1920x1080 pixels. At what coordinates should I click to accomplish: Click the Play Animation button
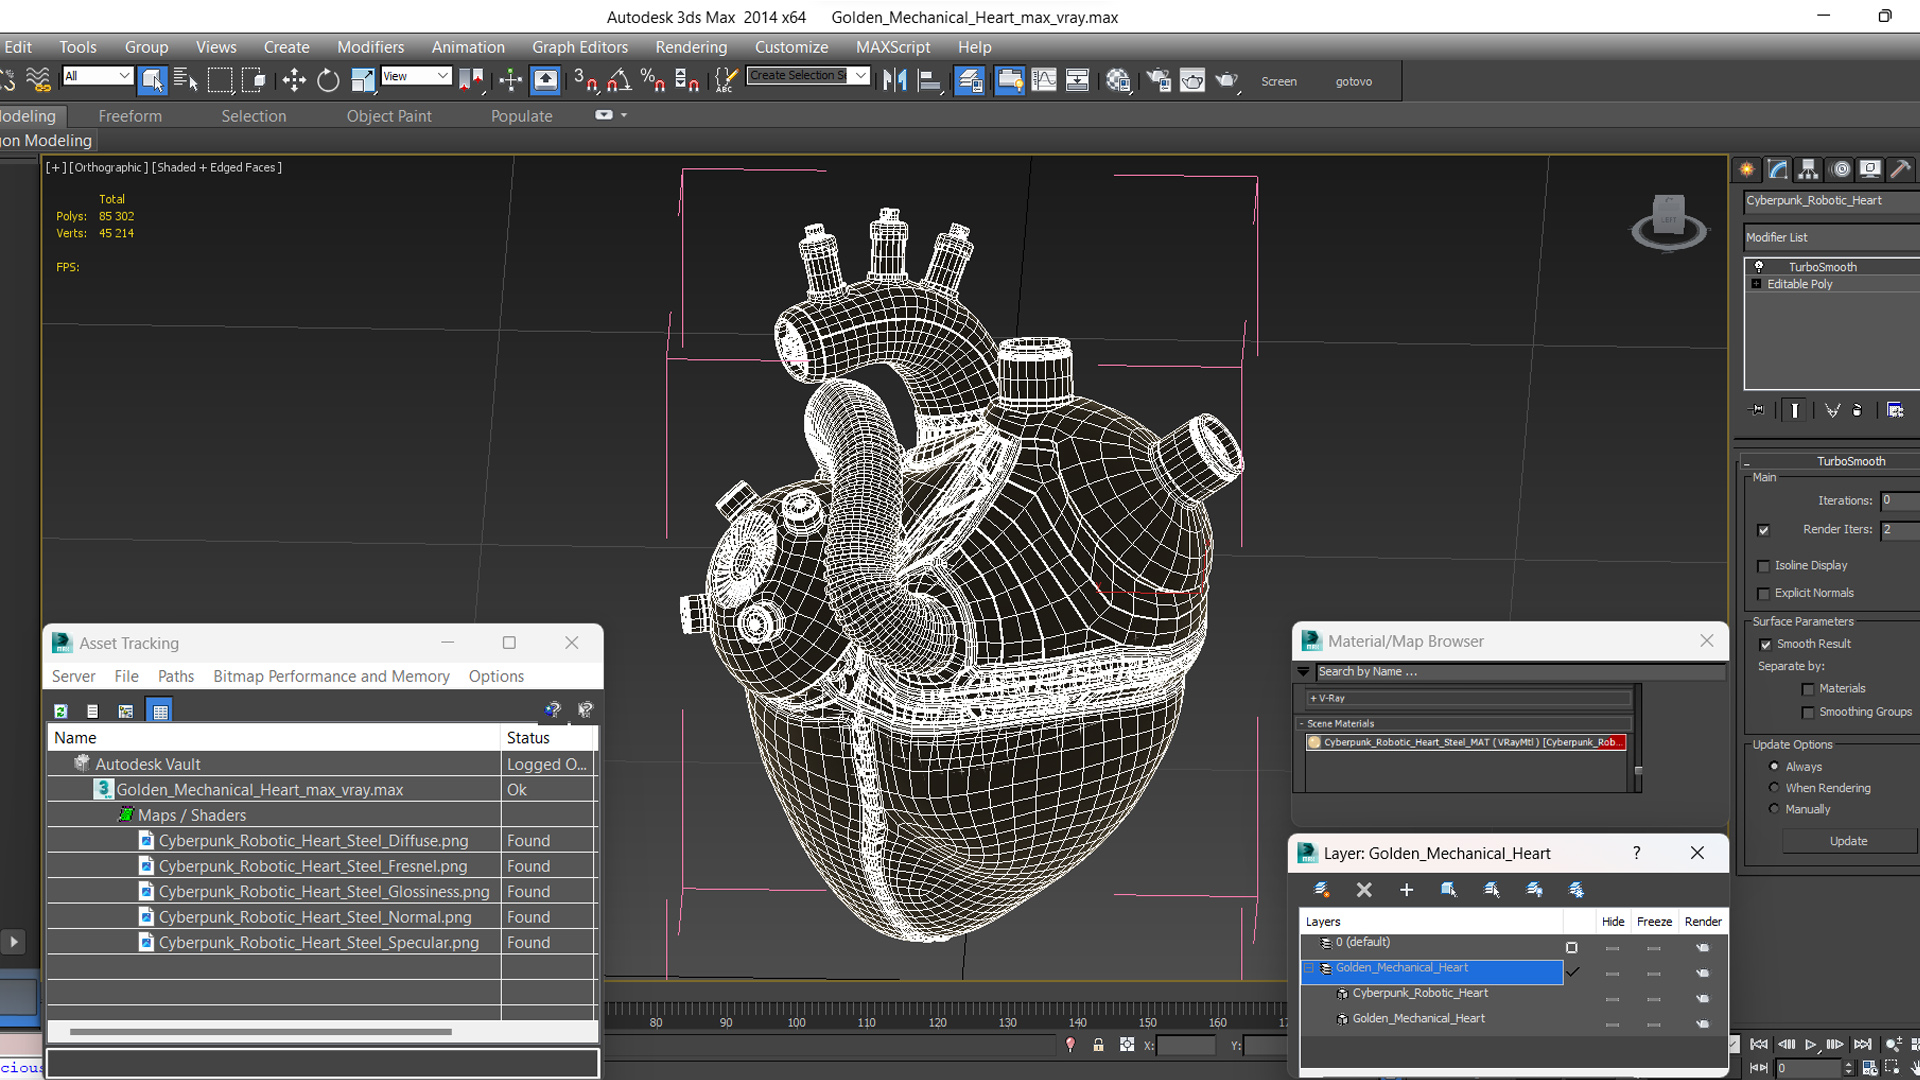tap(1810, 1044)
